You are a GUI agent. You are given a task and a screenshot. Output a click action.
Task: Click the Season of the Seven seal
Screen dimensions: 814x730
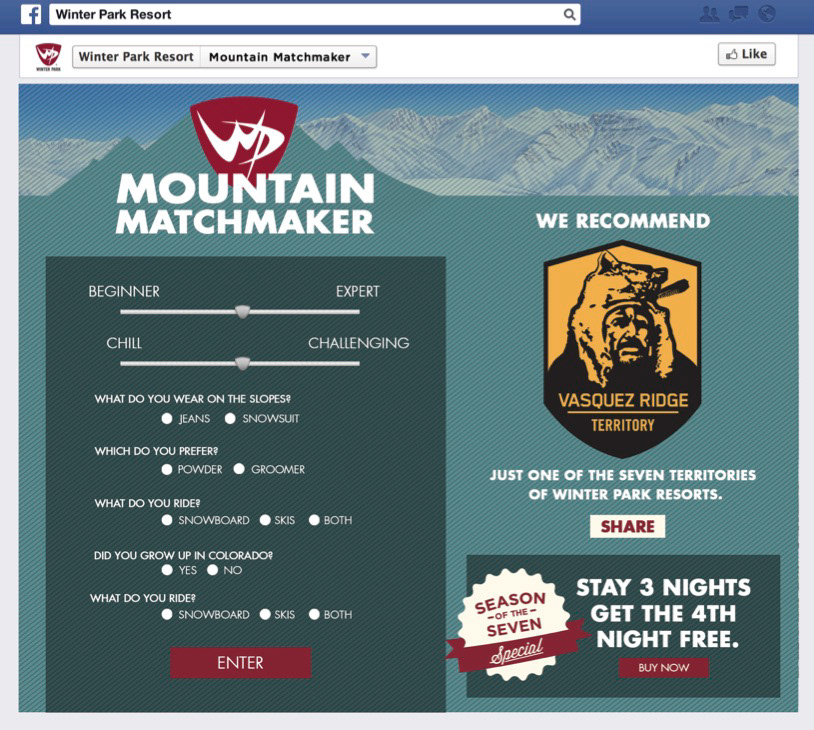point(514,625)
